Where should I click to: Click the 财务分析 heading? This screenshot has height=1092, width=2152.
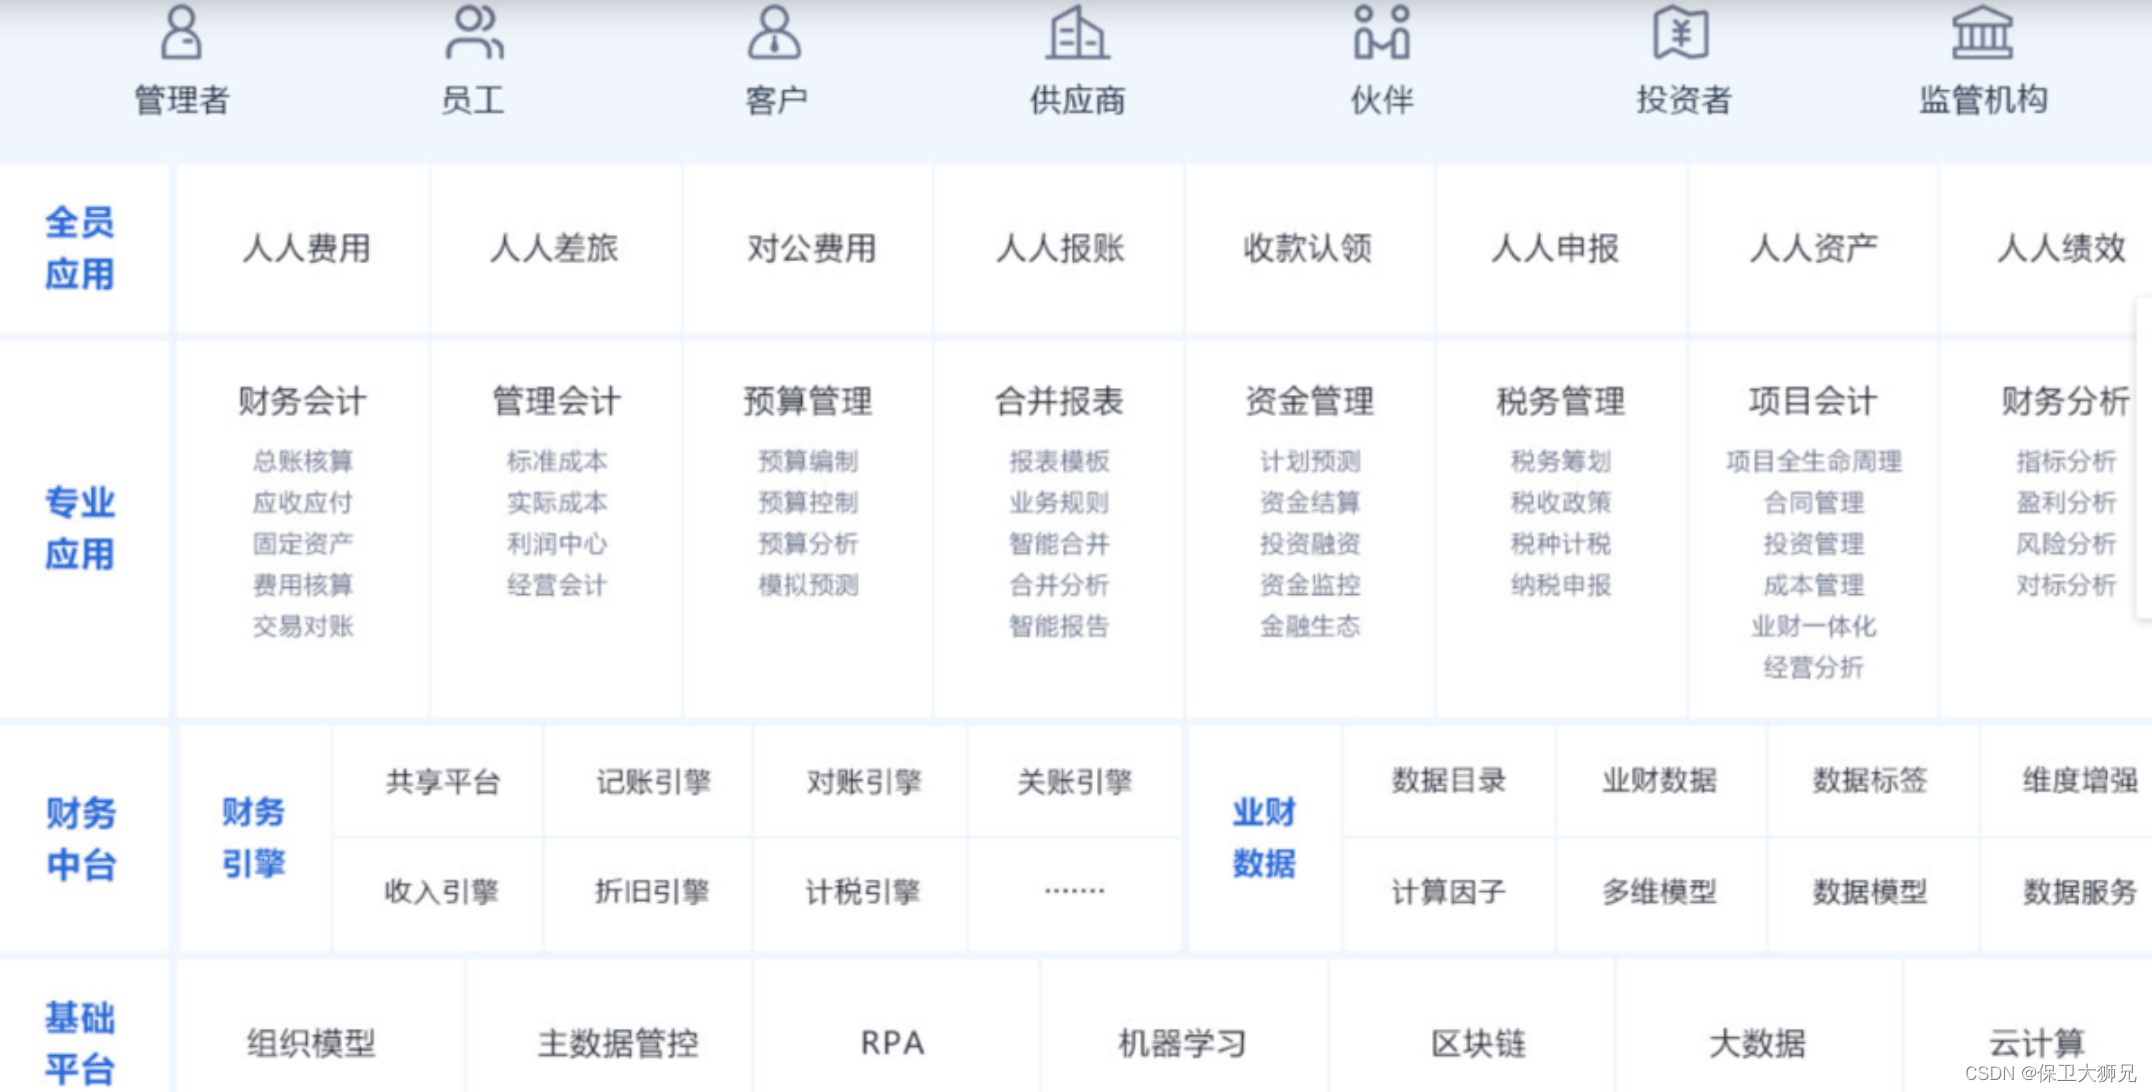click(x=2065, y=401)
